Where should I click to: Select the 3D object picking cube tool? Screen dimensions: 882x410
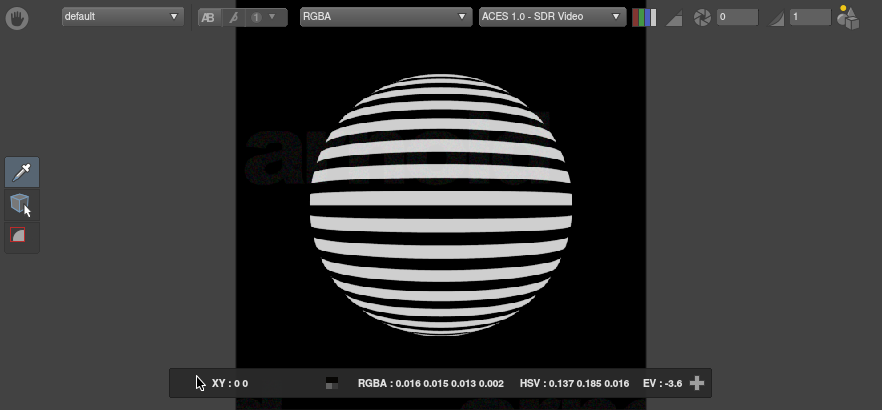click(x=20, y=204)
